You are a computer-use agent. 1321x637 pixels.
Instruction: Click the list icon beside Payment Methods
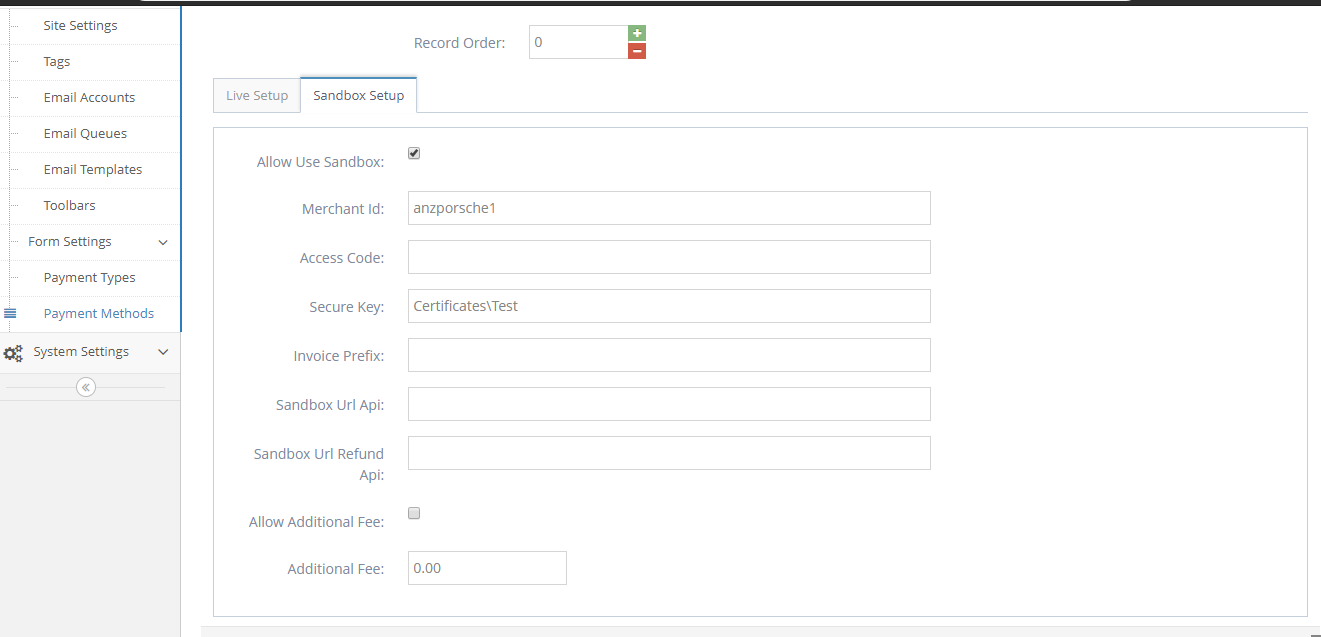click(9, 313)
